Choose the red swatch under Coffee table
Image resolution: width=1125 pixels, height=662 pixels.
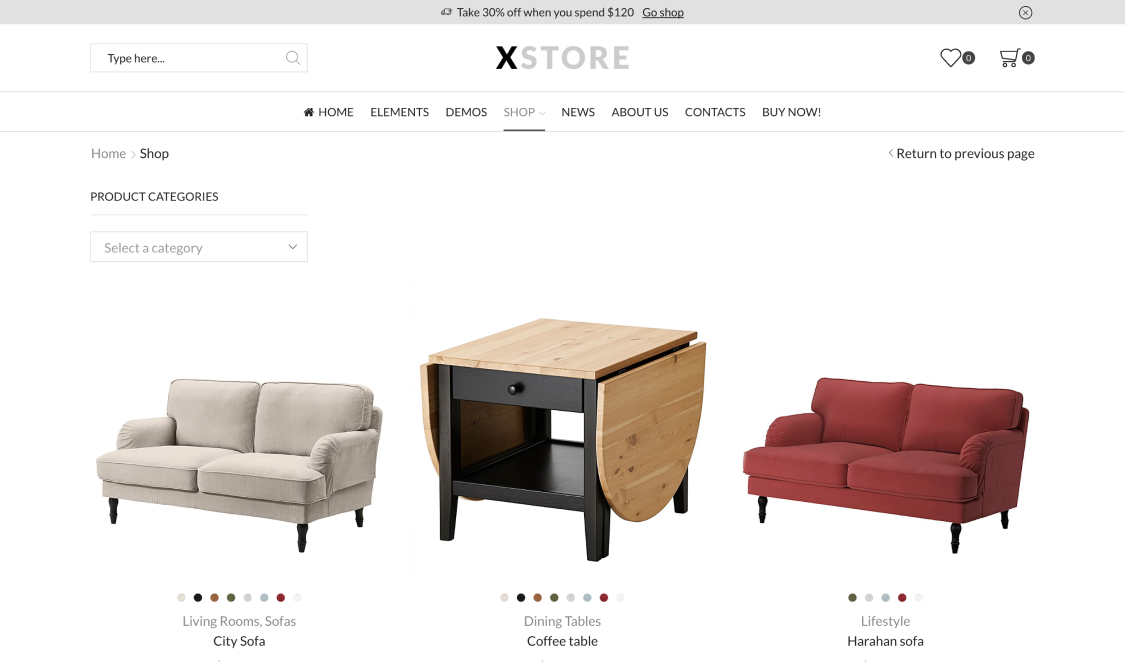point(604,597)
